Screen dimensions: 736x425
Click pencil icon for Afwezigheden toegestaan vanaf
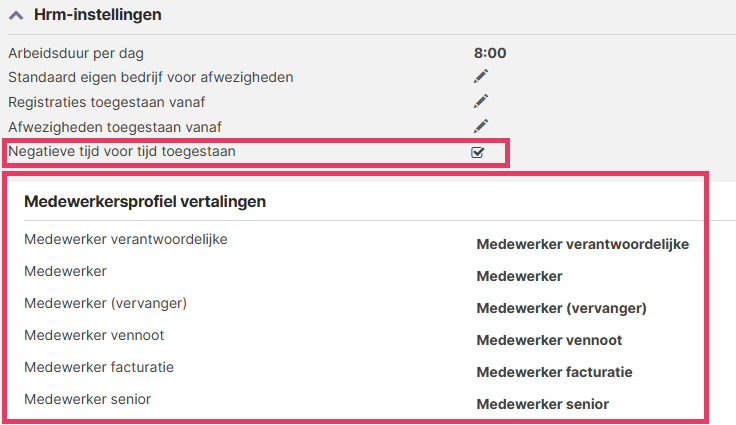pos(480,126)
